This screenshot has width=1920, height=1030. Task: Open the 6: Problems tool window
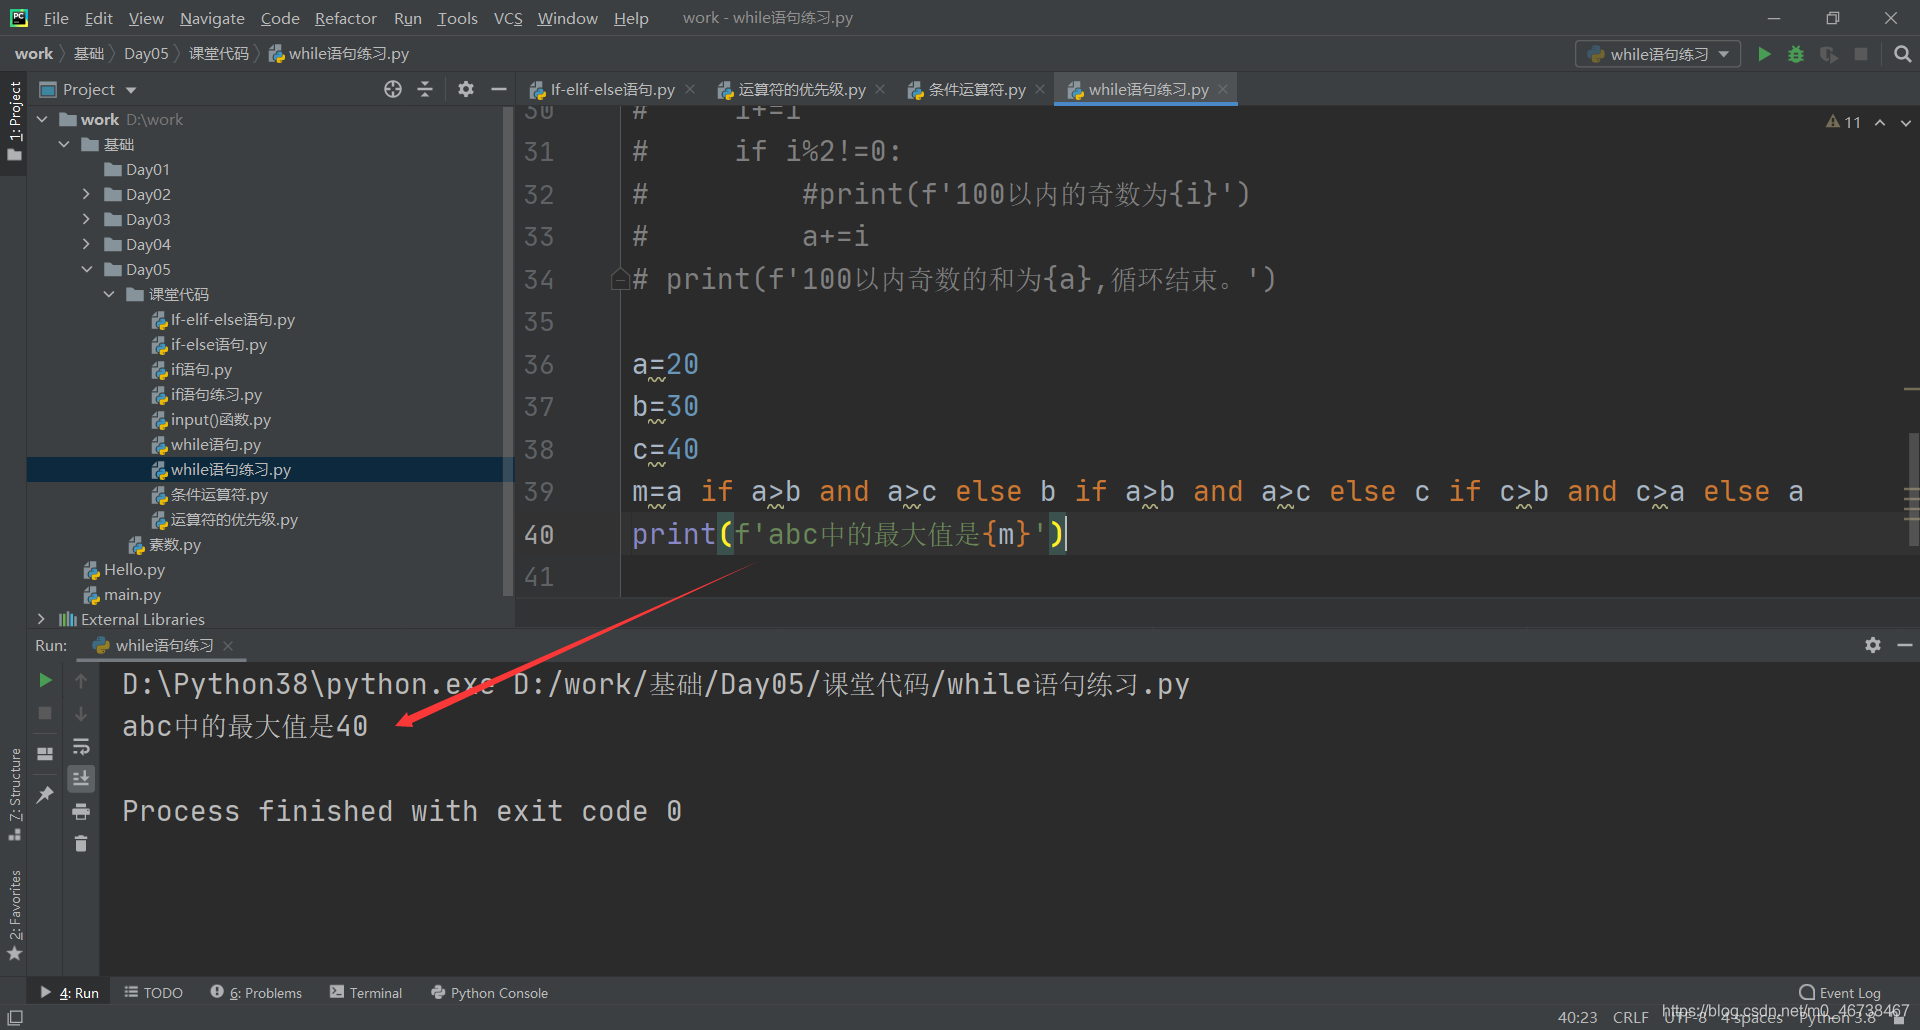[257, 993]
